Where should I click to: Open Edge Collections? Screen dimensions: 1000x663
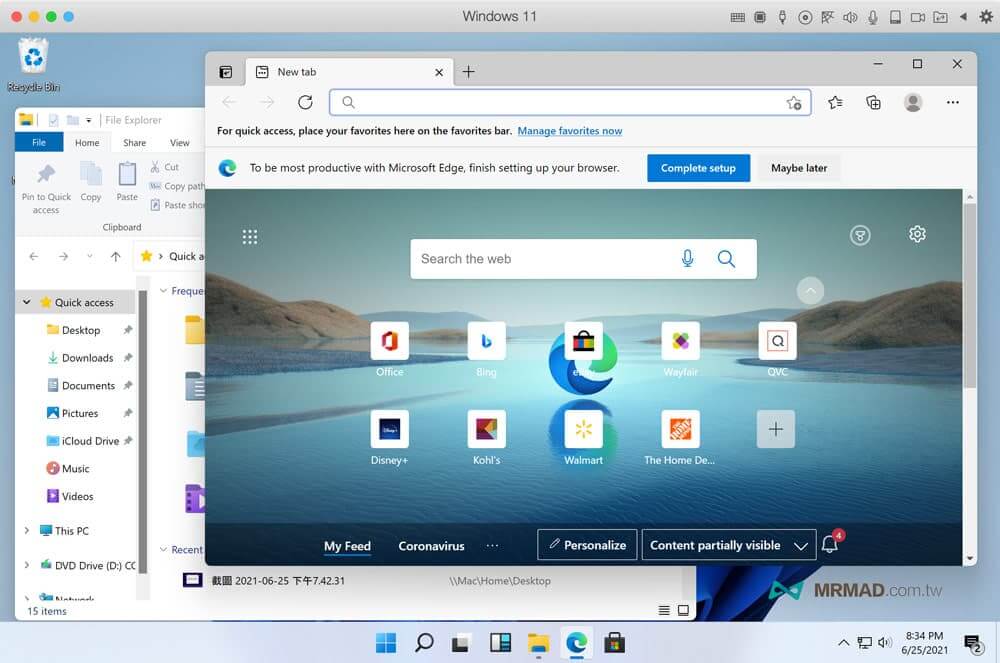click(873, 102)
